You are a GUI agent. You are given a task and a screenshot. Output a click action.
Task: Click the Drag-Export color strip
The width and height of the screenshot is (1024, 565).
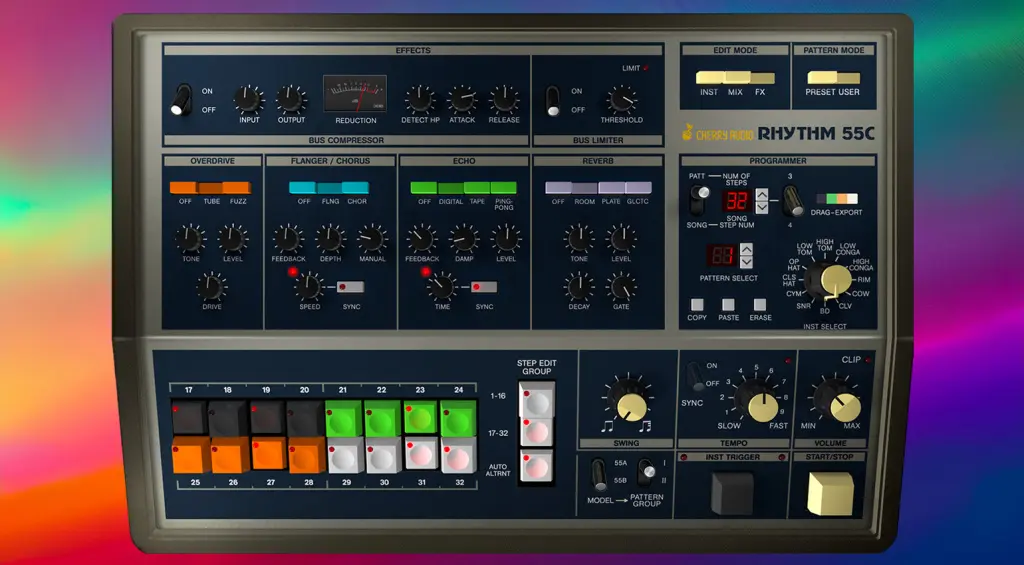(836, 199)
